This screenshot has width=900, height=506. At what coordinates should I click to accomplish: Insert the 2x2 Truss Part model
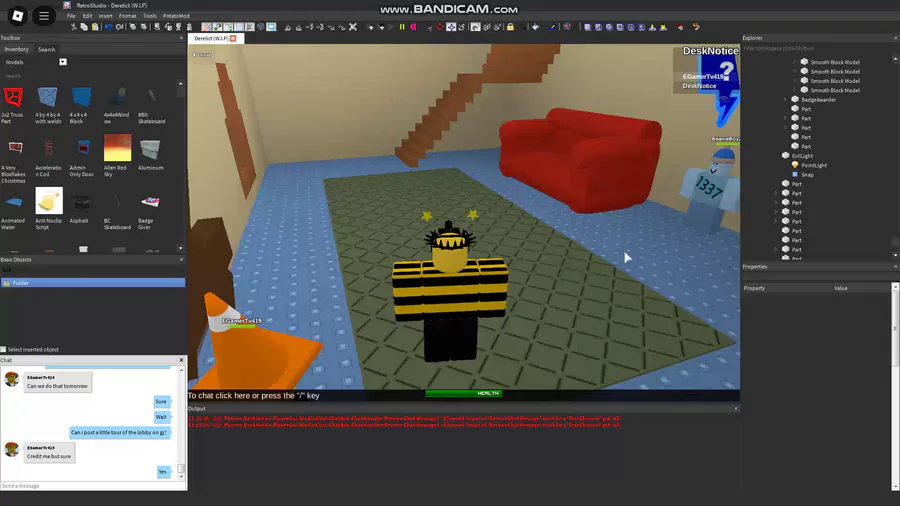13,105
